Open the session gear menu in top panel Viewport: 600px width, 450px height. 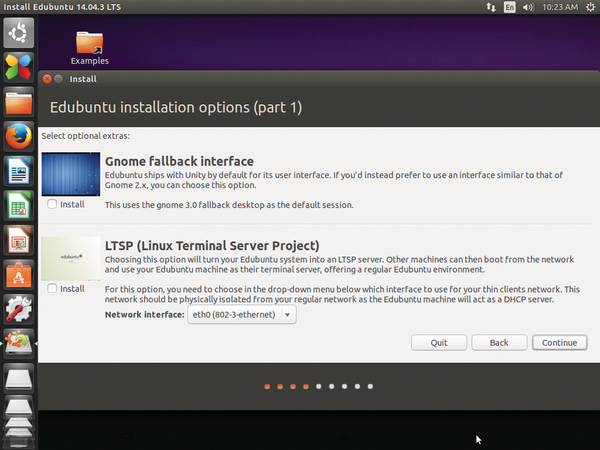tap(590, 7)
